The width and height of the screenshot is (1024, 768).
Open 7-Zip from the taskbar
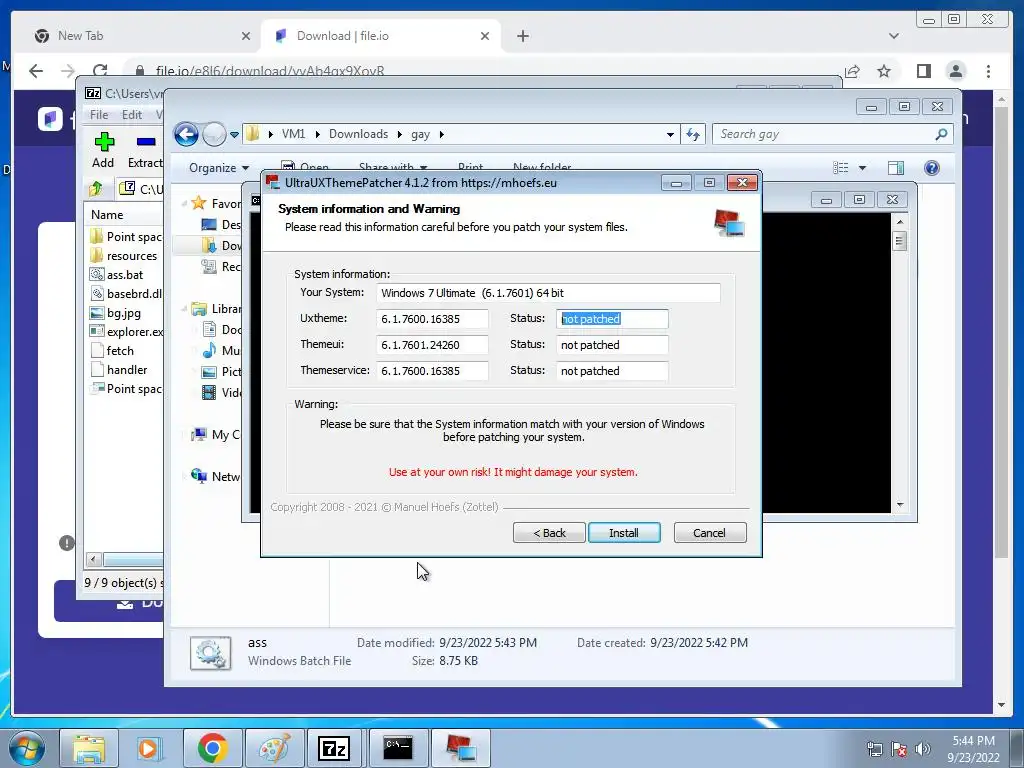coord(334,748)
